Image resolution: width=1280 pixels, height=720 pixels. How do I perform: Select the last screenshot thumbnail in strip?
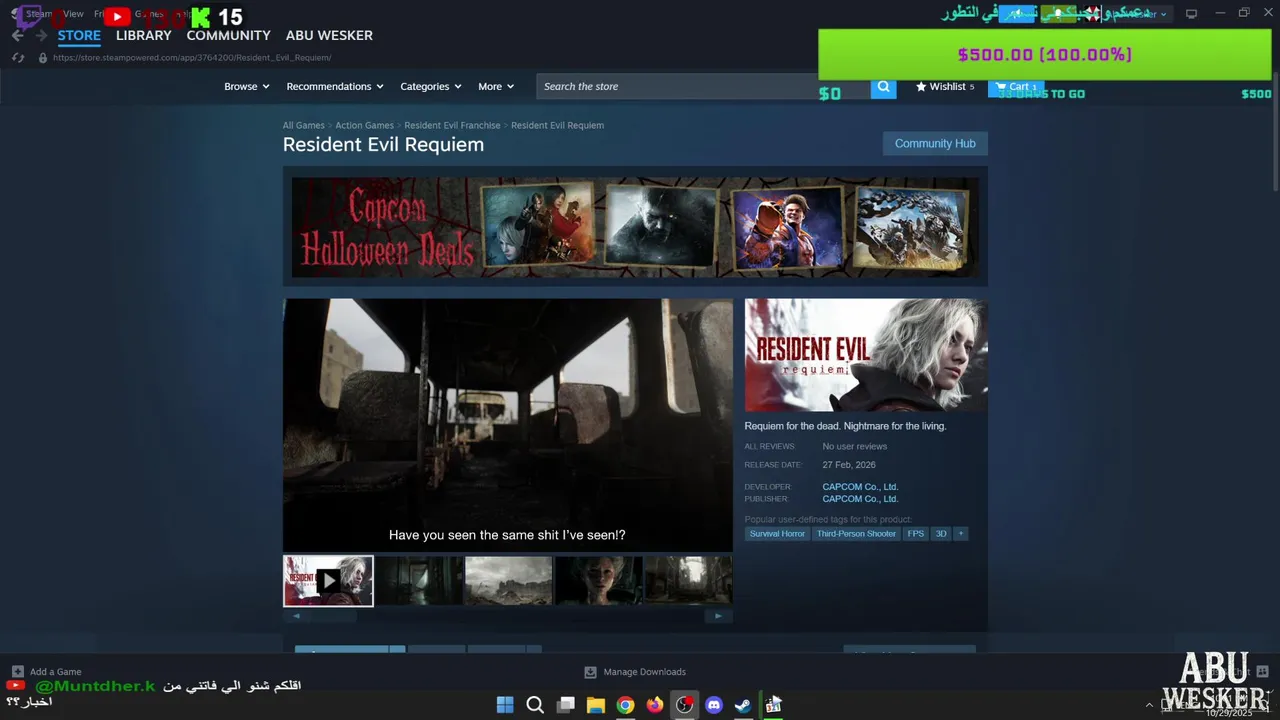tap(688, 580)
